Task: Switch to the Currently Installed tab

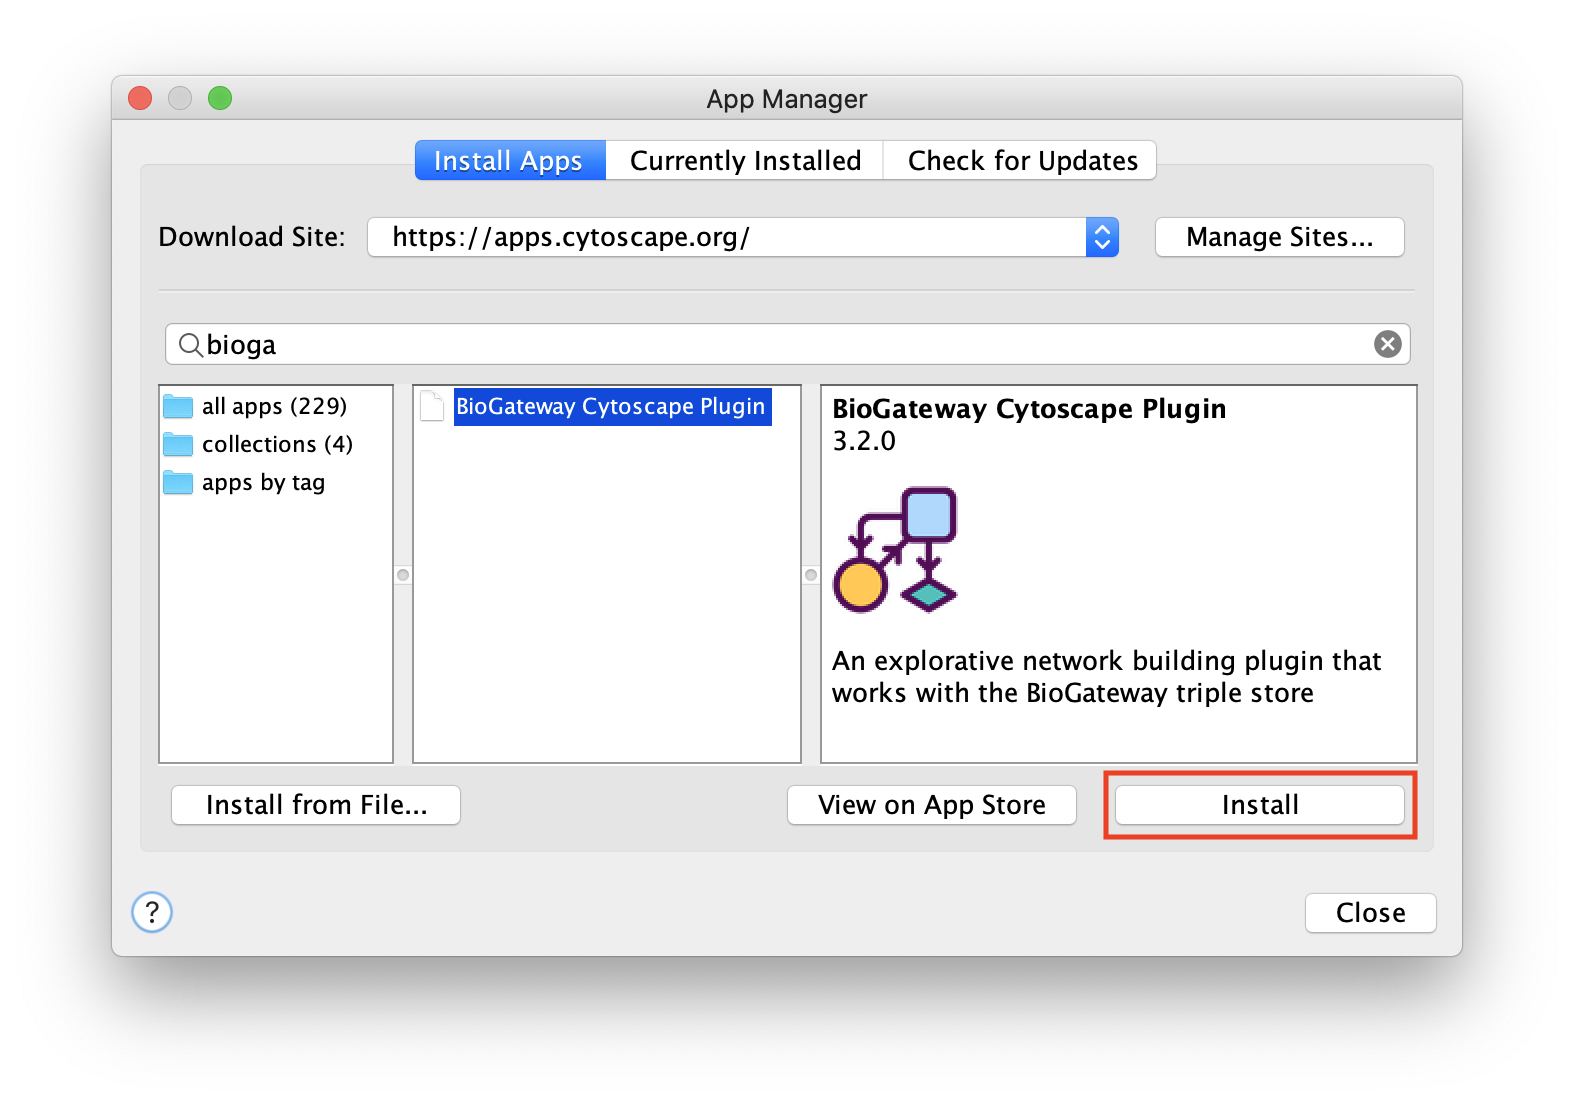Action: [x=745, y=160]
